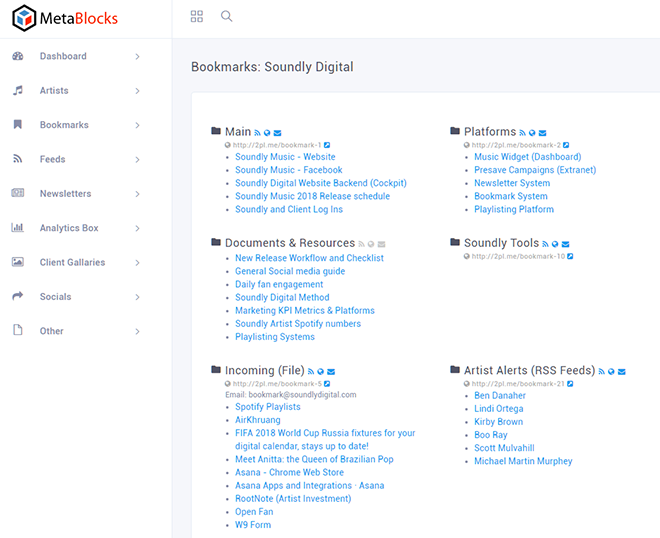Screen dimensions: 660x538
Task: Click the Socials share arrow icon
Action: 18,296
